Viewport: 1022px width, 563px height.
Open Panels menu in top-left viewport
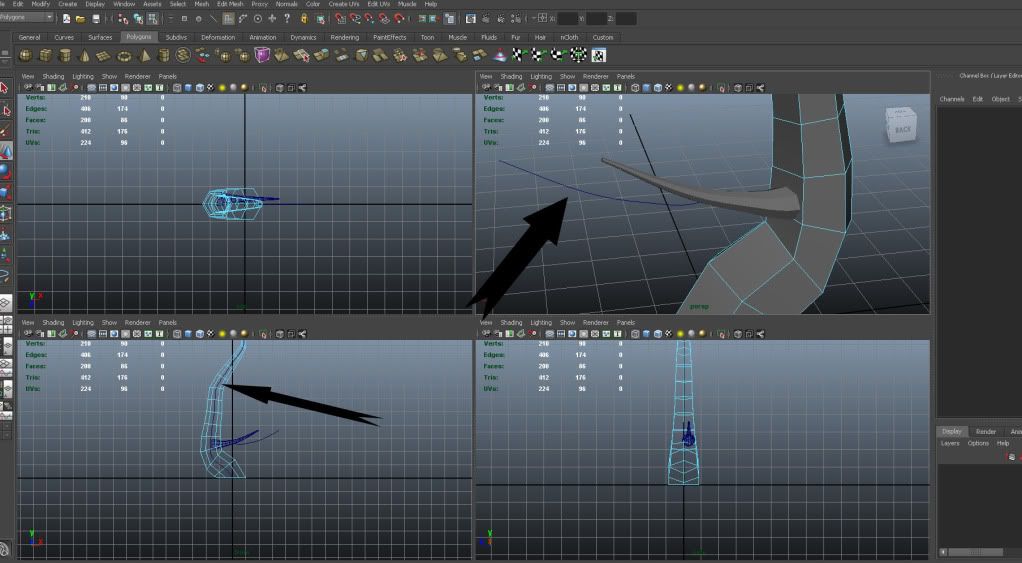(167, 76)
